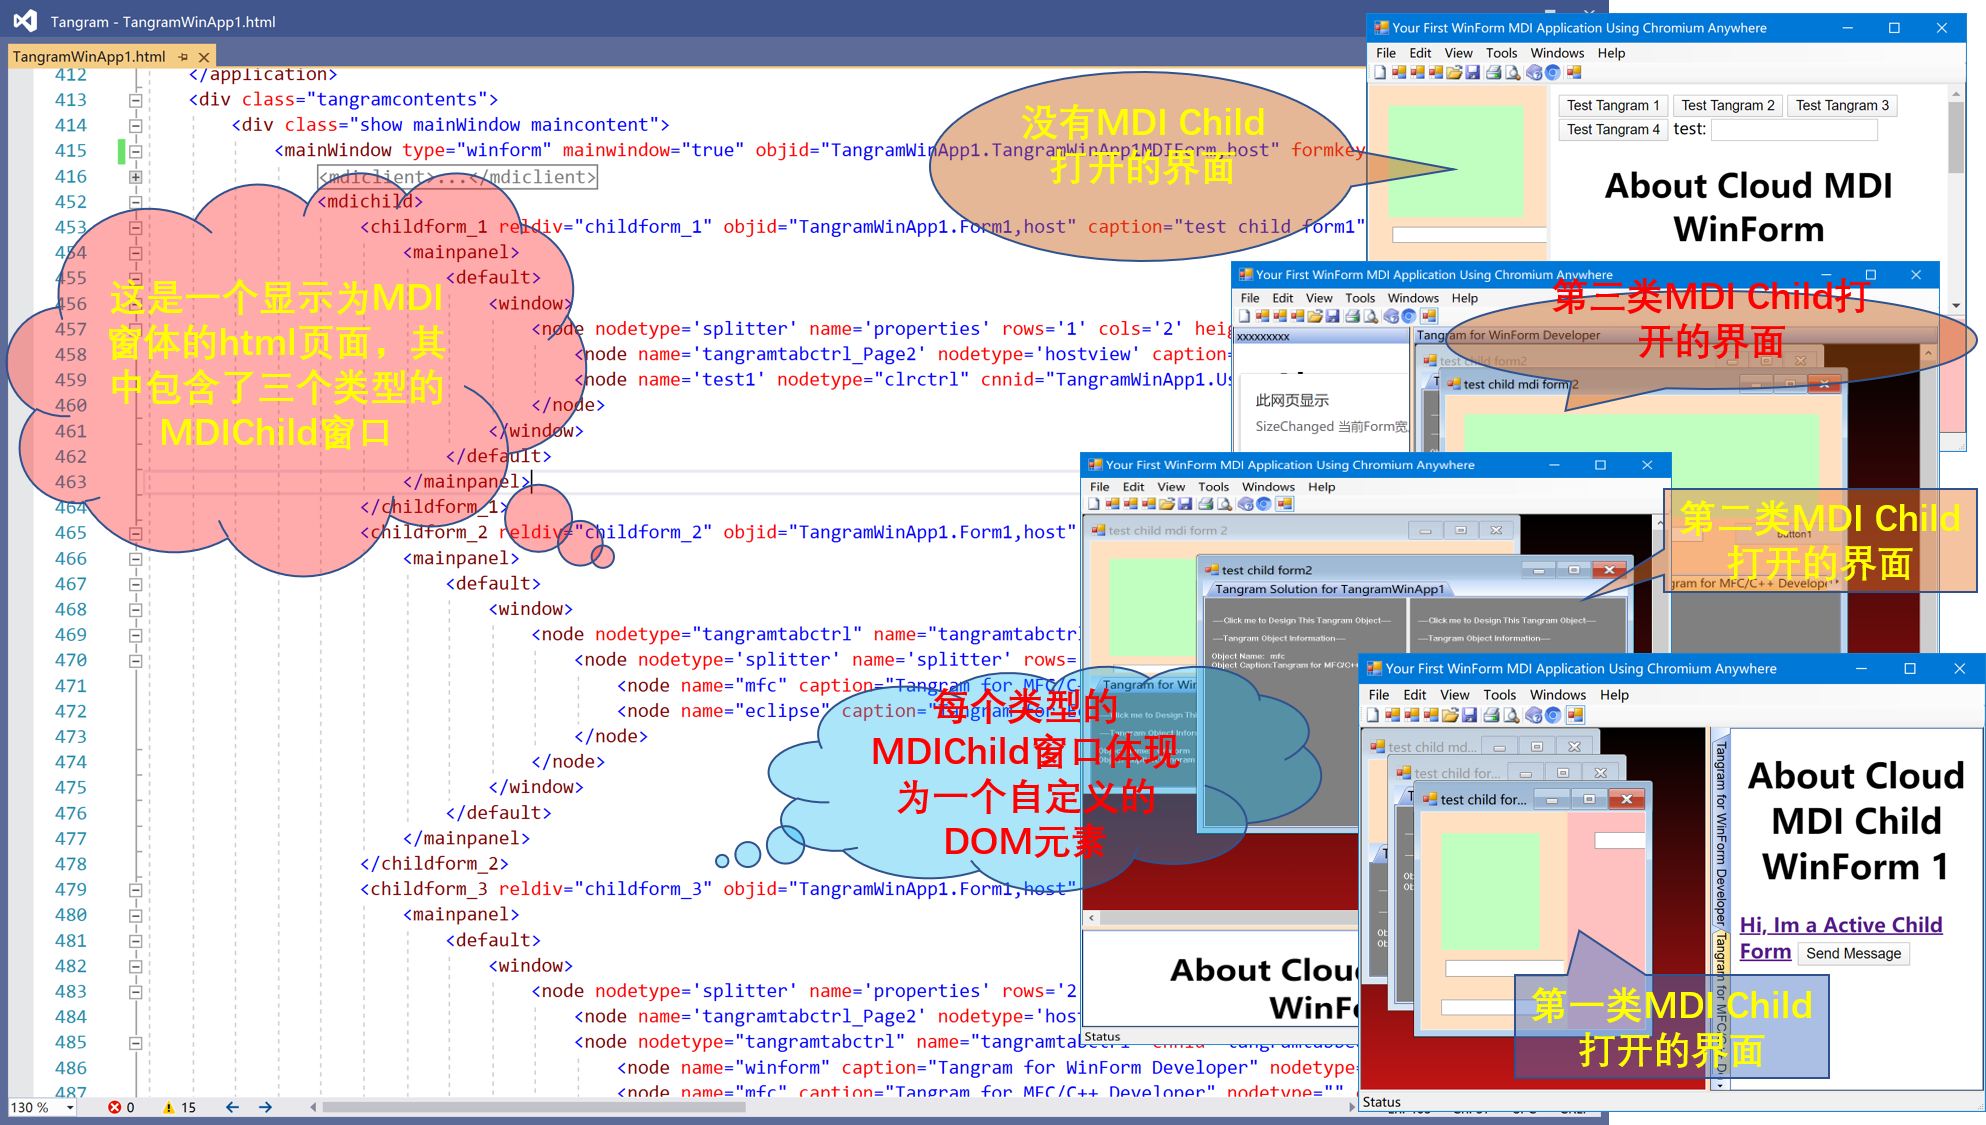Open the 130 % zoom dropdown
Viewport: 1986px width, 1125px height.
point(70,1107)
